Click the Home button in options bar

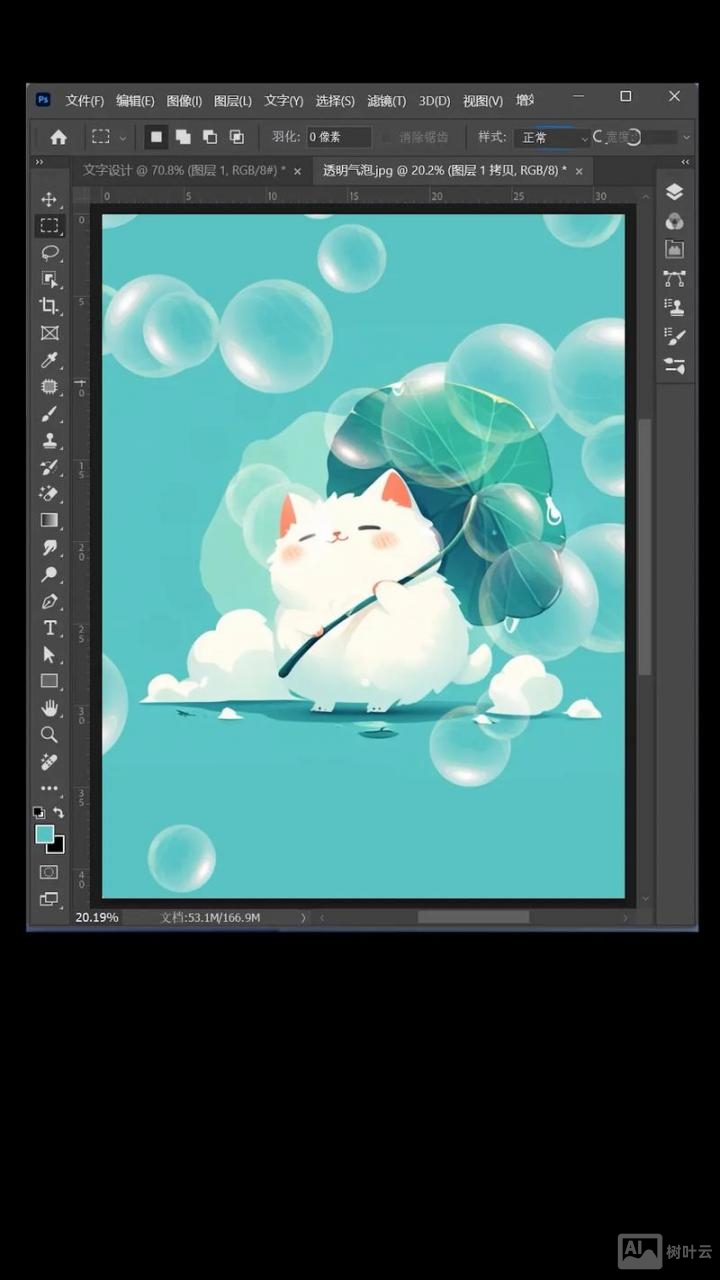(x=59, y=137)
